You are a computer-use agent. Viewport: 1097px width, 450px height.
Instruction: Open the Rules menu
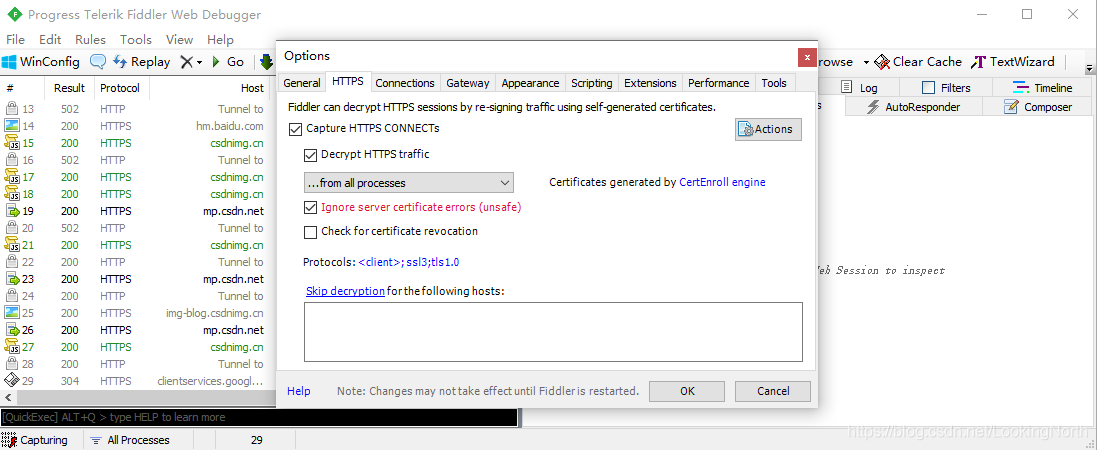click(90, 40)
